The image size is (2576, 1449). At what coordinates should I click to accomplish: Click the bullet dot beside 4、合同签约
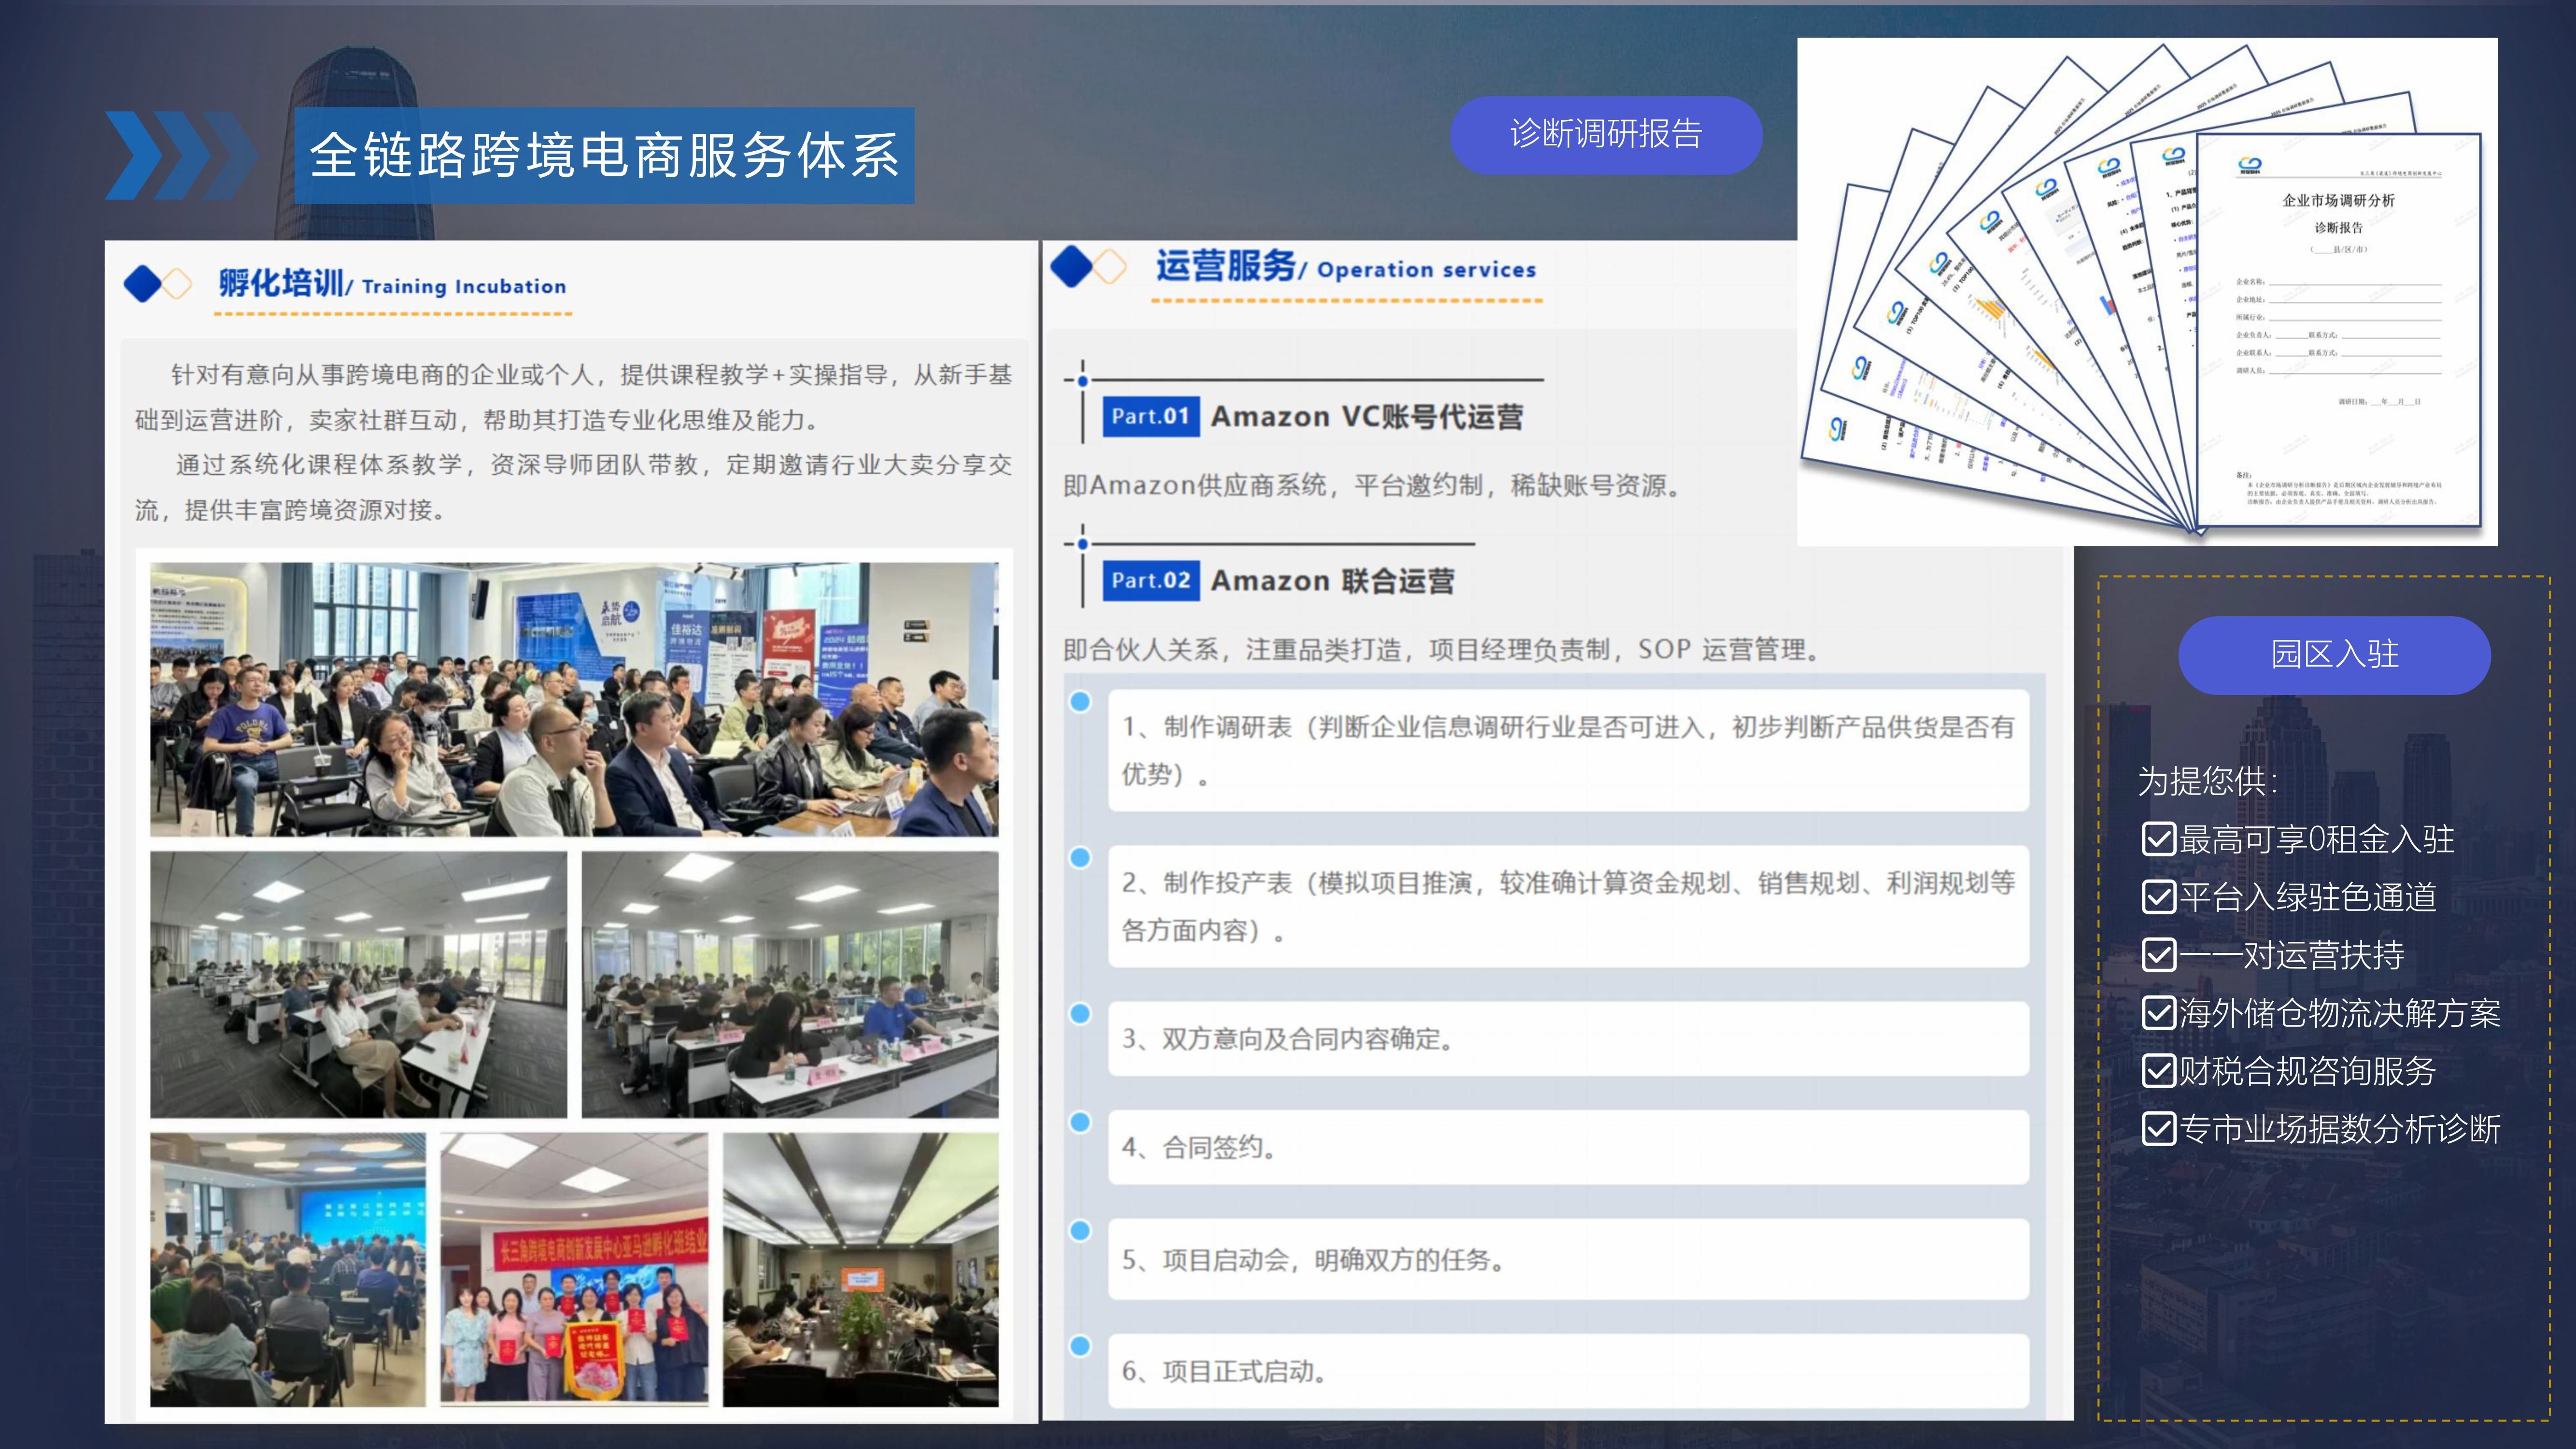[x=1080, y=1122]
